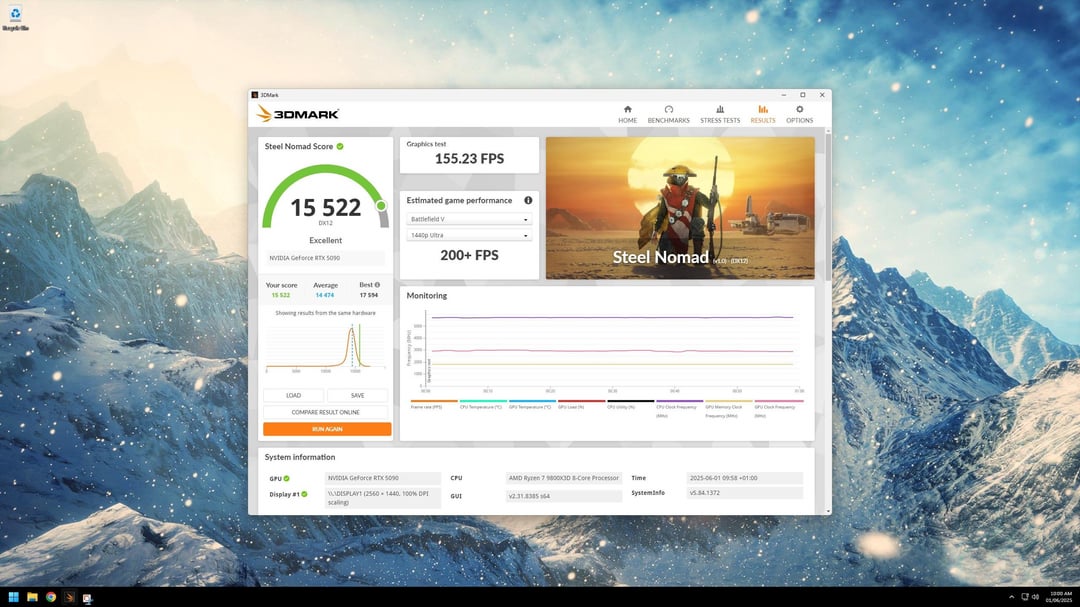1080x607 pixels.
Task: Toggle the Frame rate (FPS) legend swatch
Action: [x=434, y=401]
